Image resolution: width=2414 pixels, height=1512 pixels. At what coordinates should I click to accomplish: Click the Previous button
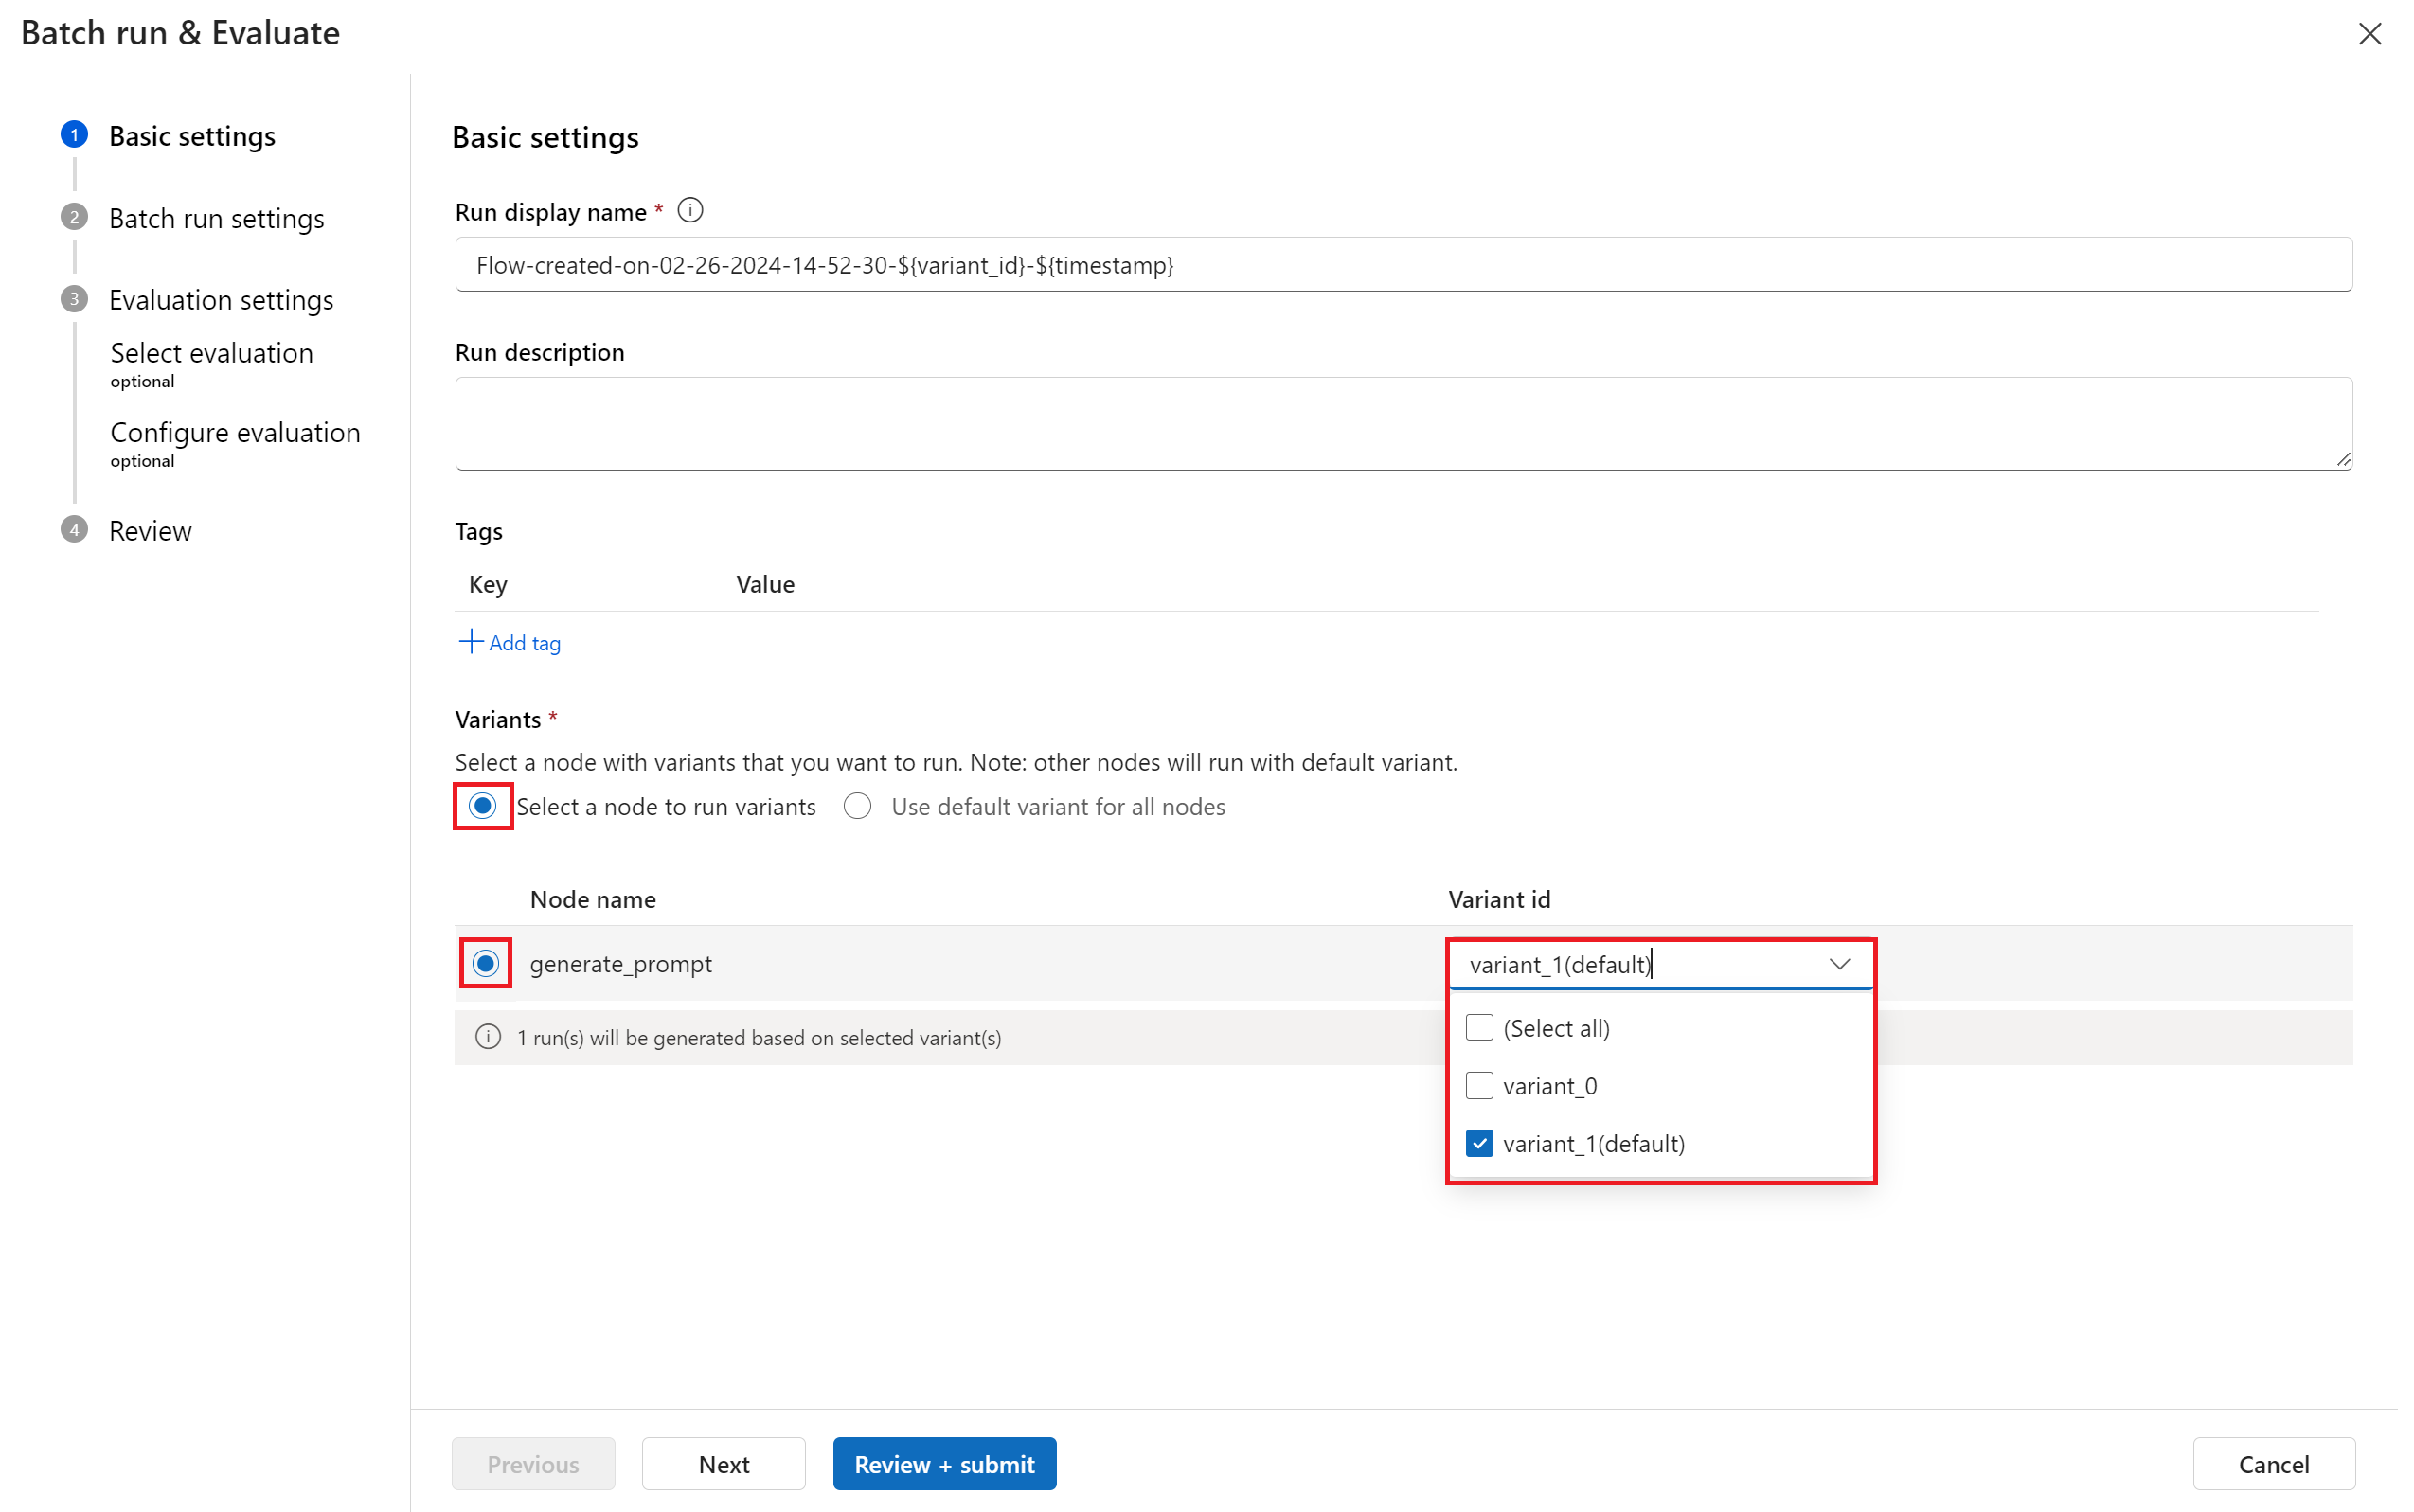533,1464
